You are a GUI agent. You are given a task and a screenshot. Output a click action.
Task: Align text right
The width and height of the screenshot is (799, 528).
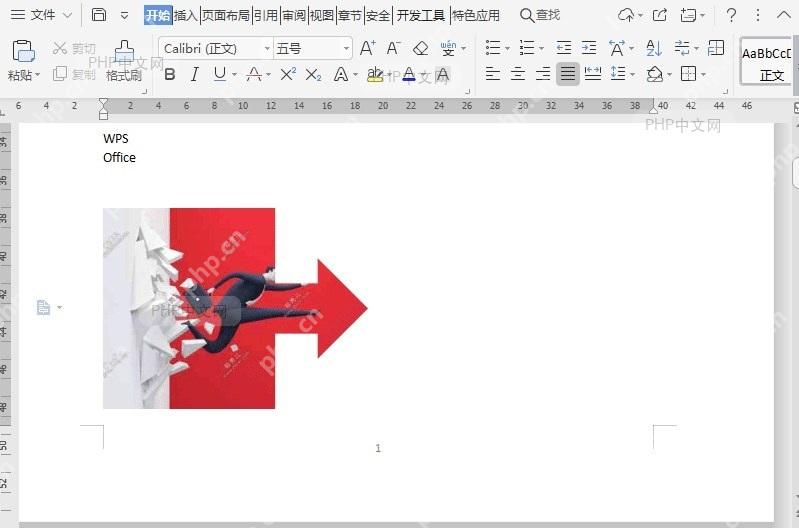543,74
